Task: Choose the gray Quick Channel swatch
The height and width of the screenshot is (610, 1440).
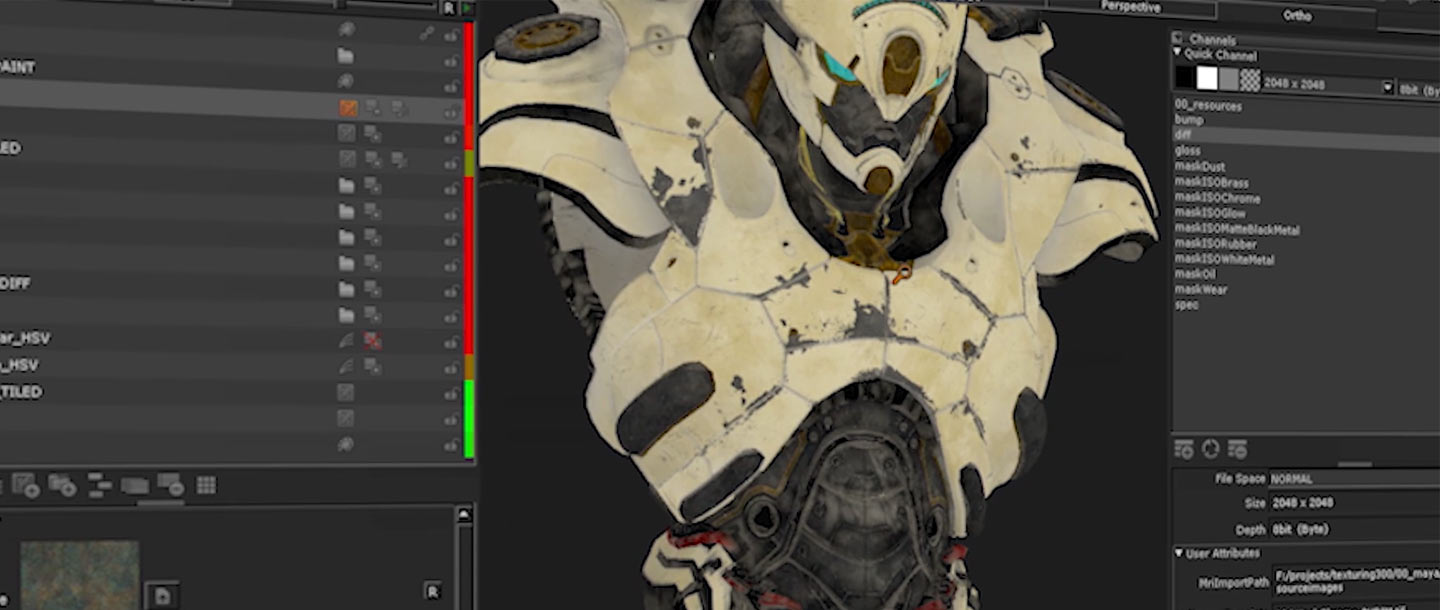Action: (x=1229, y=79)
